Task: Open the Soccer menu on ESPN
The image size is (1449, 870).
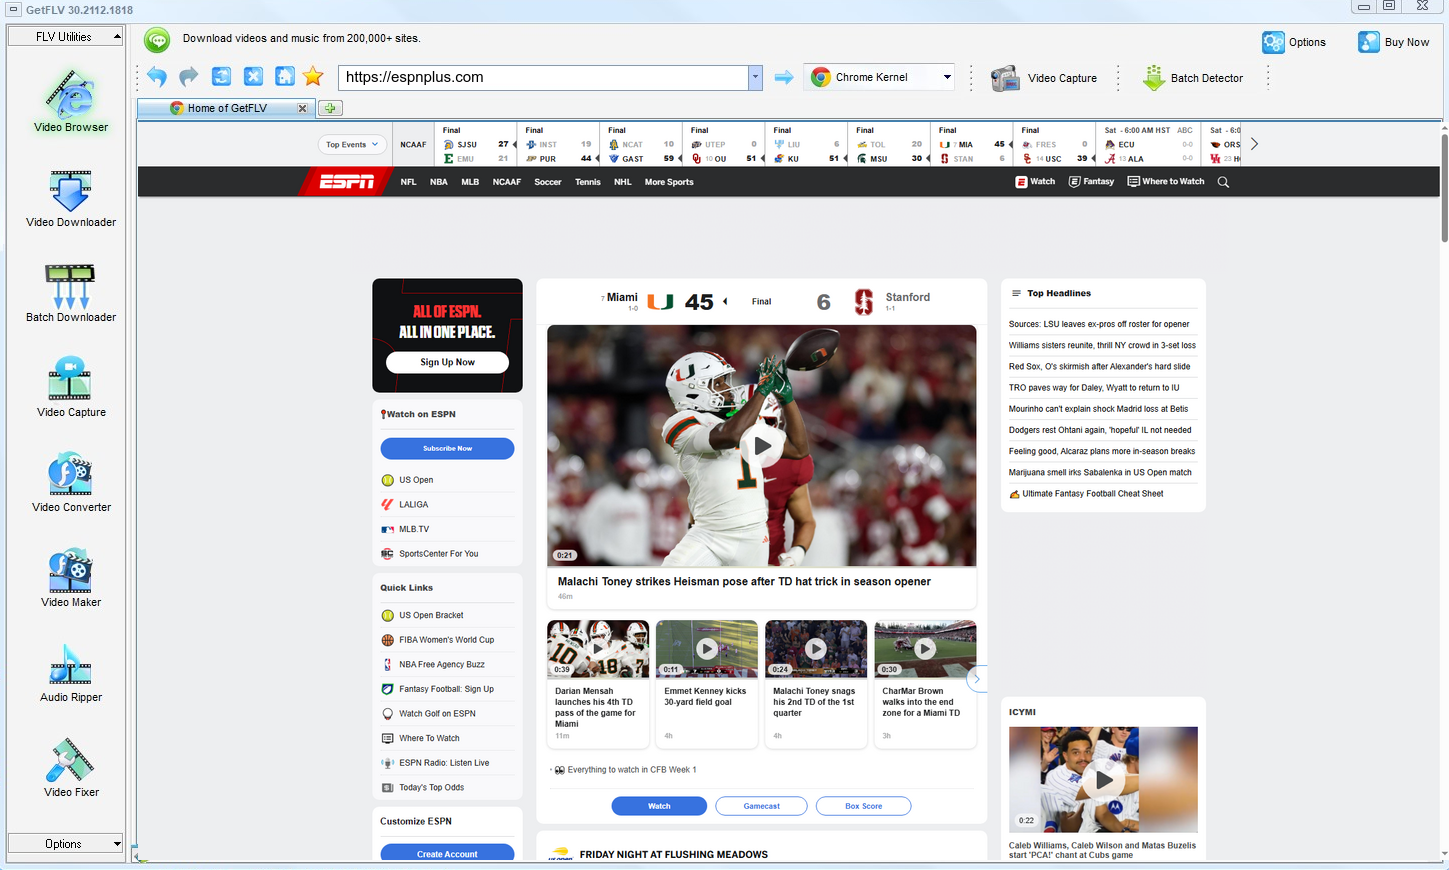Action: point(548,182)
